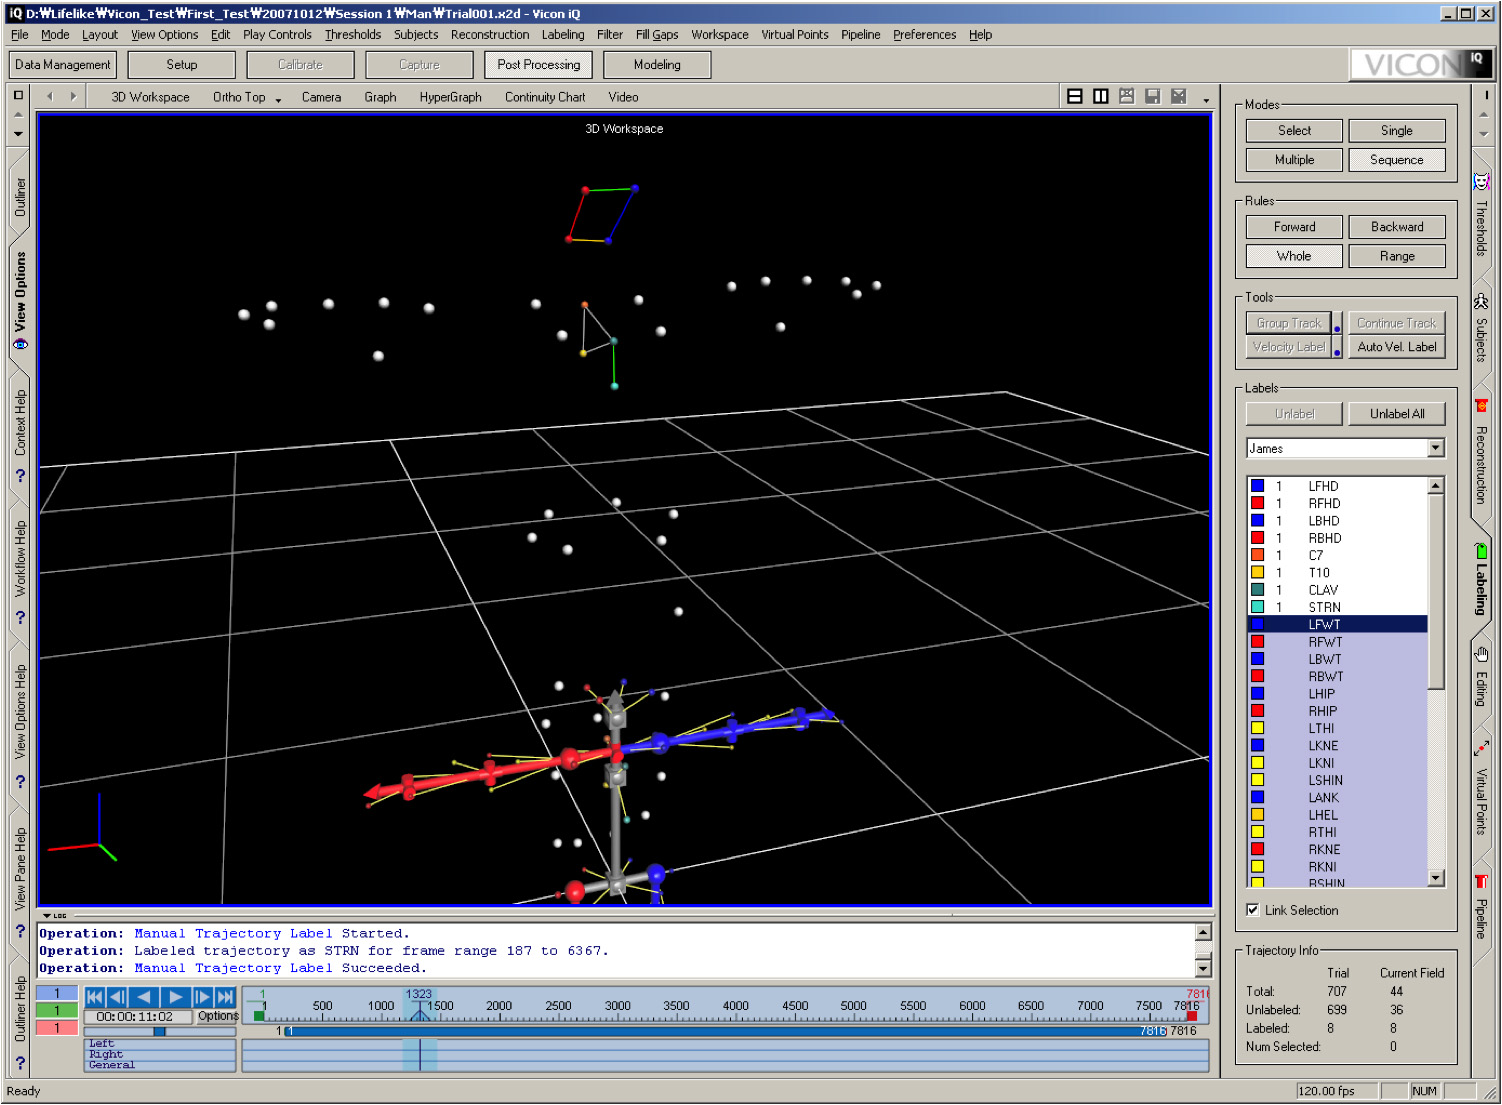Open the Pipeline icon in the right sidebar
Image resolution: width=1502 pixels, height=1105 pixels.
point(1482,881)
